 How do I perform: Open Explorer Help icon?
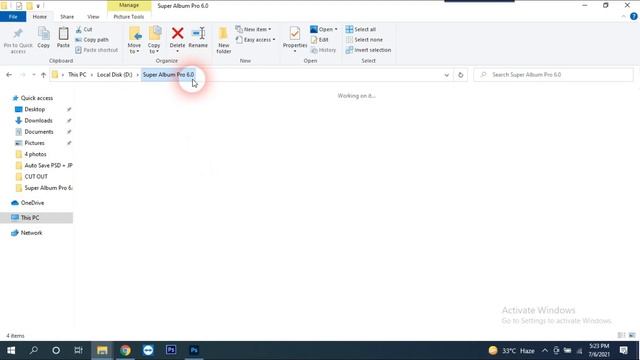(x=633, y=17)
